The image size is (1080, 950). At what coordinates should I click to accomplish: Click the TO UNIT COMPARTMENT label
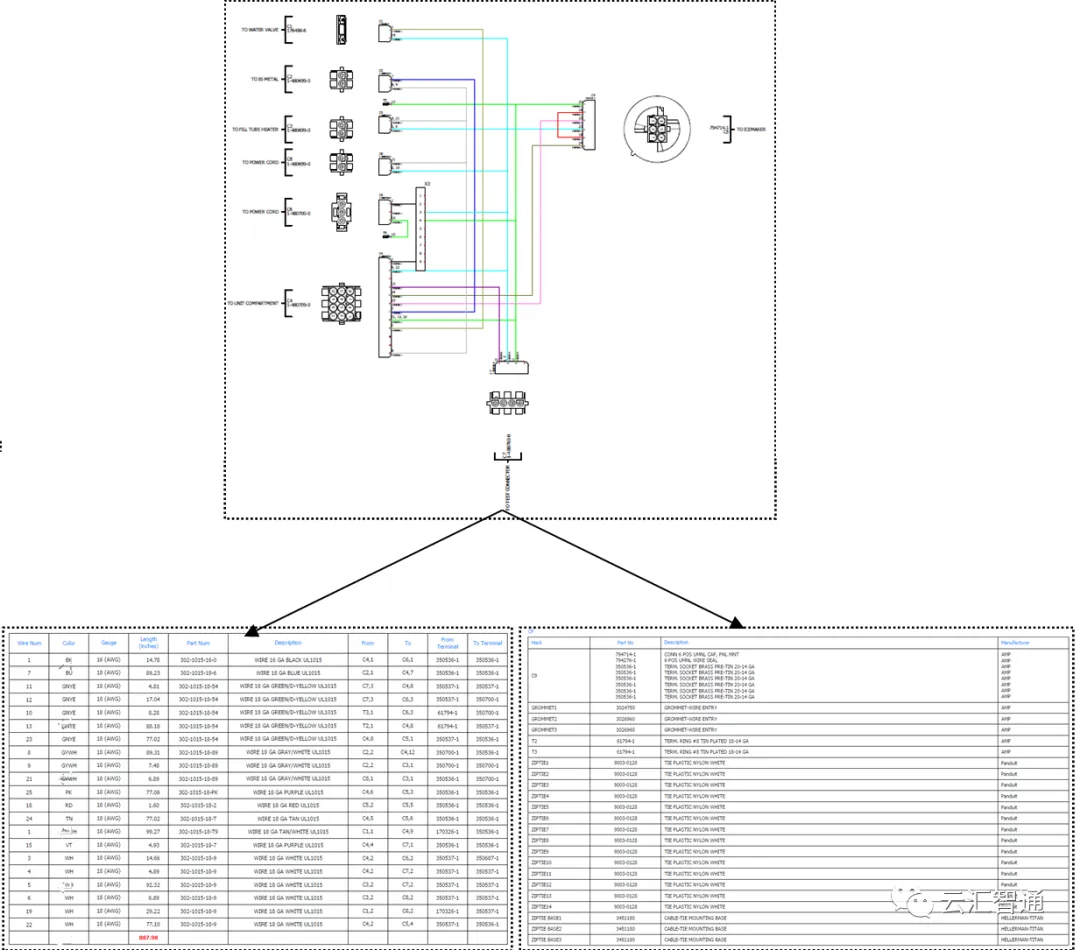253,303
